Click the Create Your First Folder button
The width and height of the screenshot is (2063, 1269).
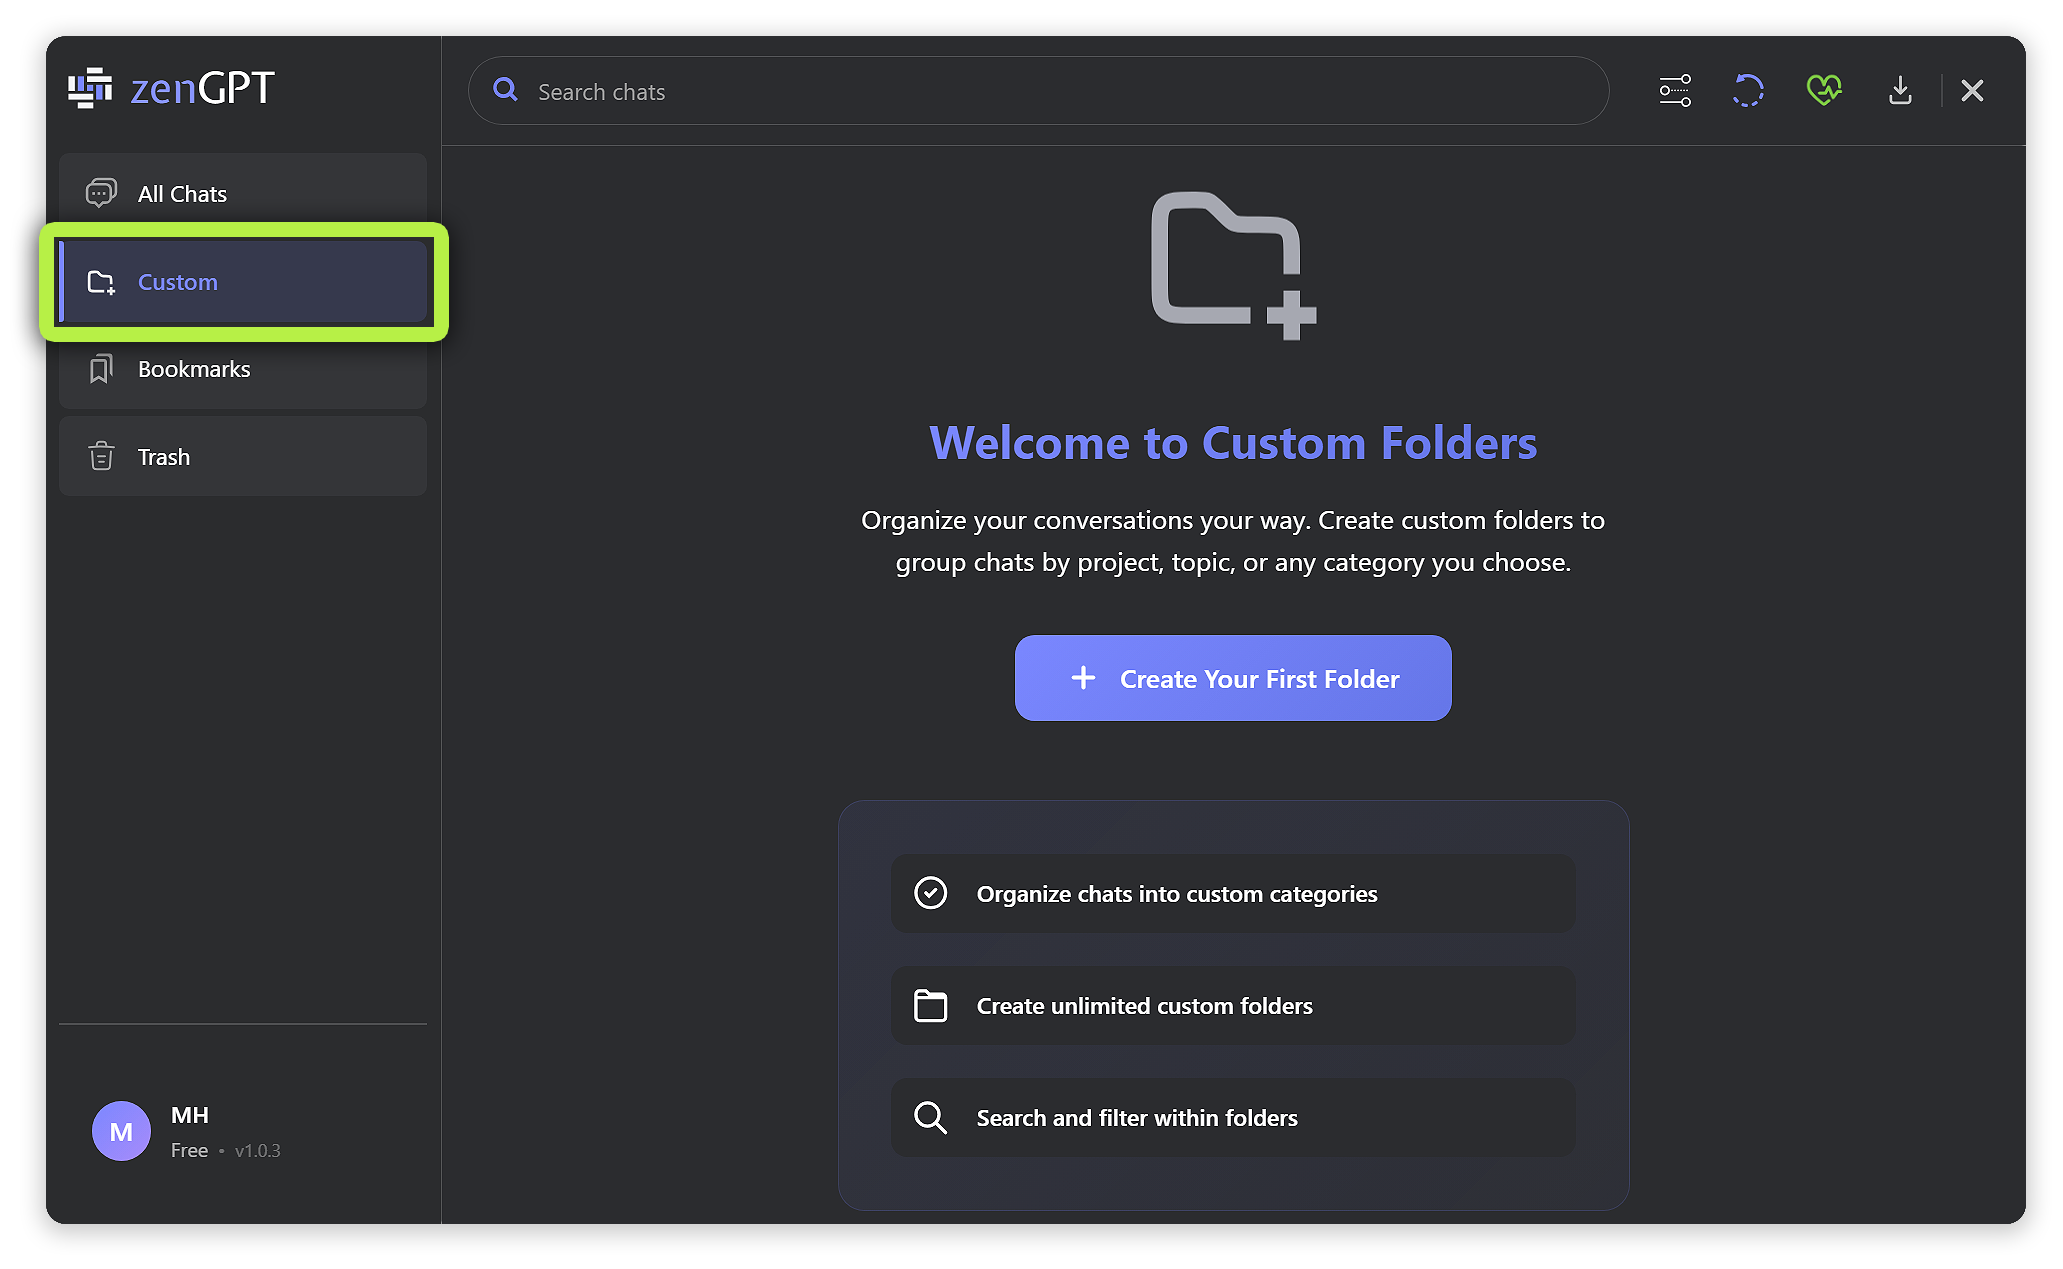1232,678
